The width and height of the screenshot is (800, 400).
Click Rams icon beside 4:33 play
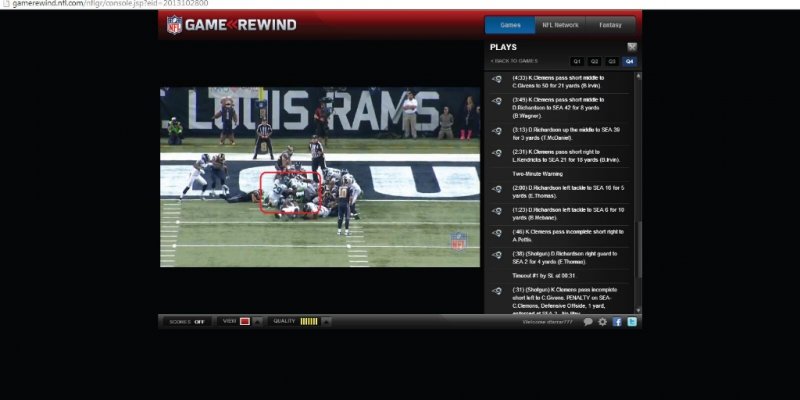[496, 79]
